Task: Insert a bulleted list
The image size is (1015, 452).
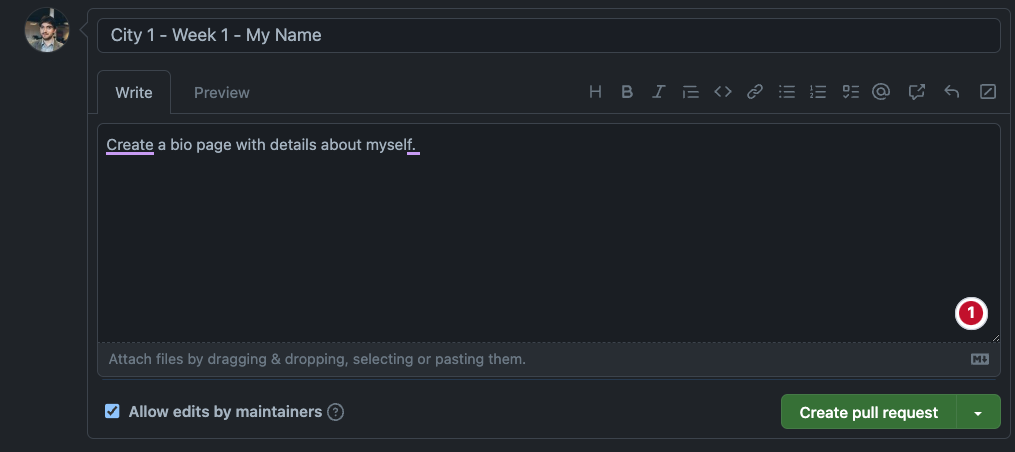Action: click(x=787, y=92)
